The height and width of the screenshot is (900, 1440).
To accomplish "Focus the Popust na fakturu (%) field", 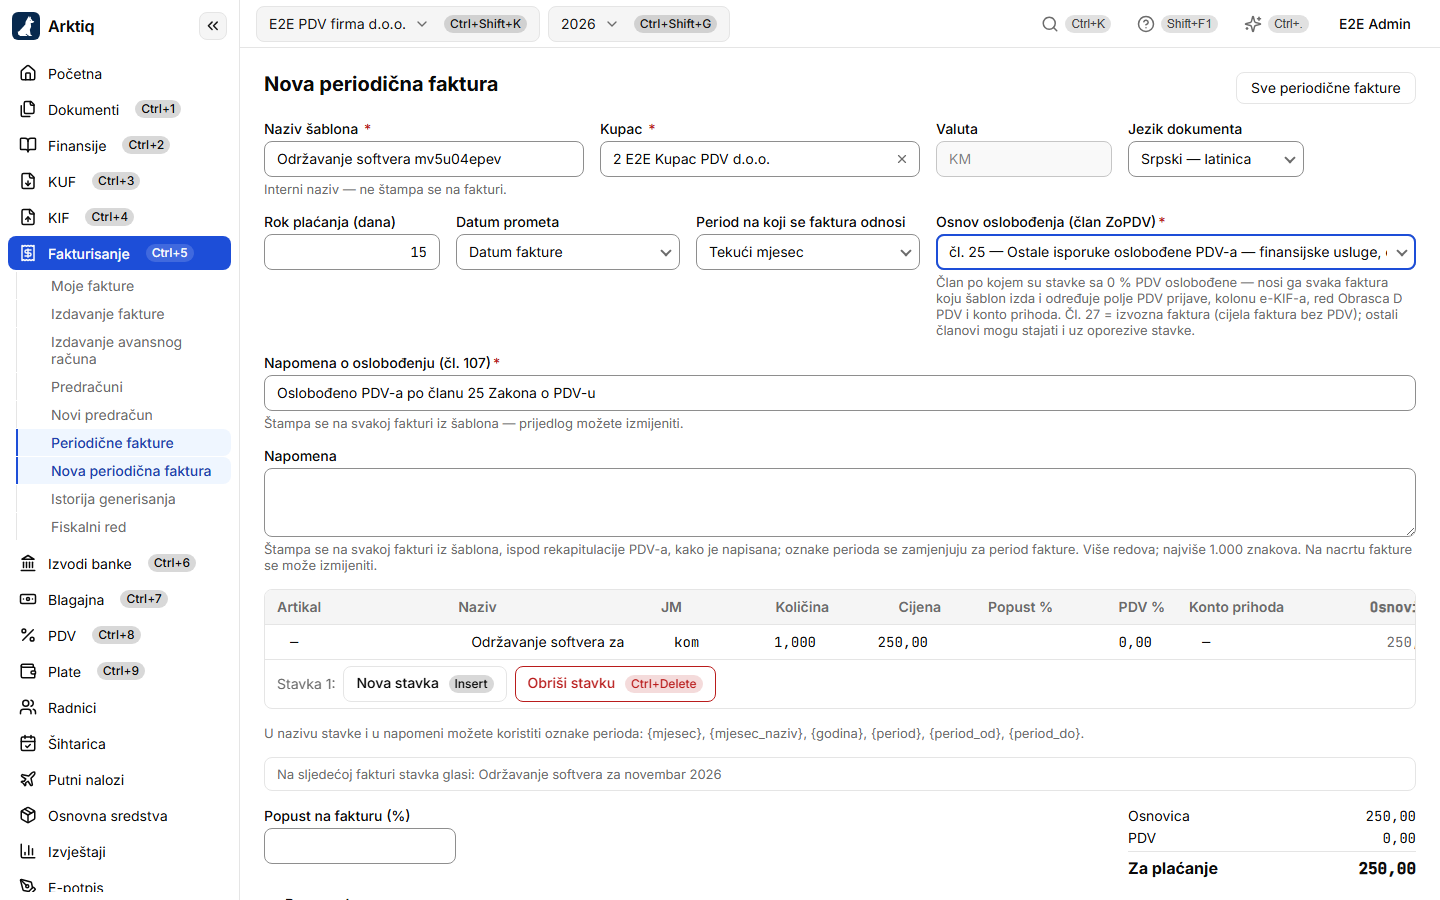I will (360, 846).
